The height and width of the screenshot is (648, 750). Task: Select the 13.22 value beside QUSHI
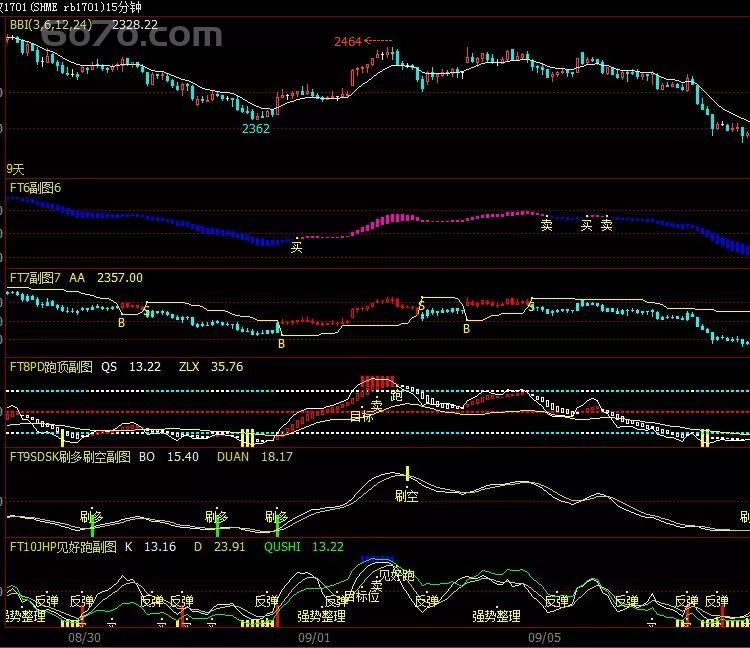[x=328, y=547]
